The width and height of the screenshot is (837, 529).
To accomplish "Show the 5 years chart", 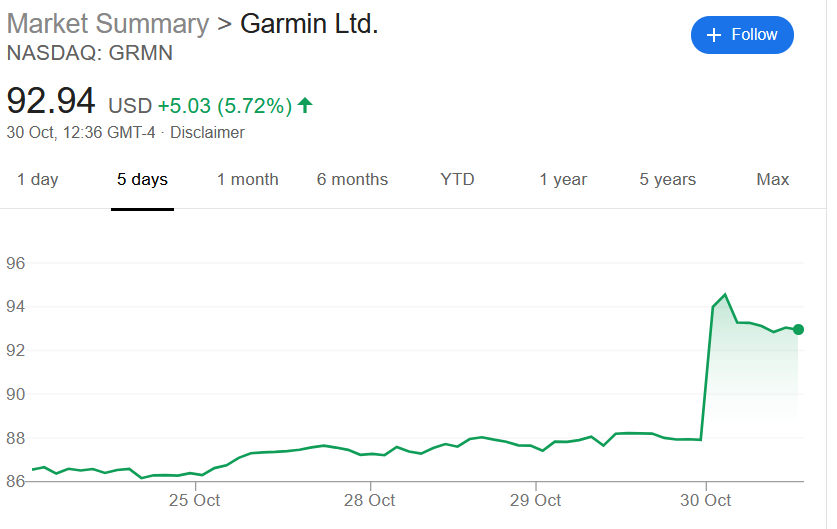I will click(x=668, y=179).
